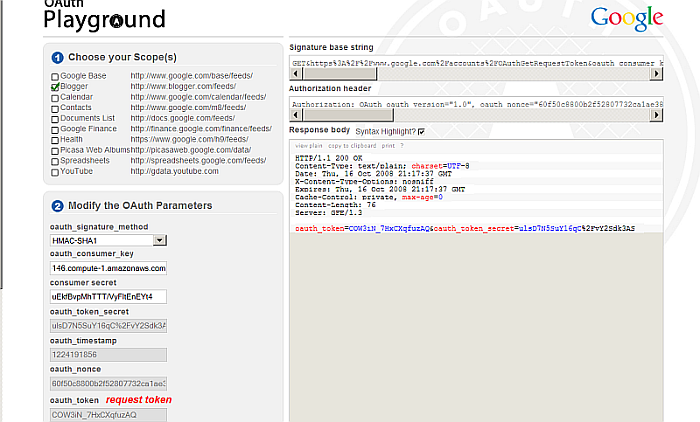Click the 'Content-Length: 76' response line

click(335, 205)
